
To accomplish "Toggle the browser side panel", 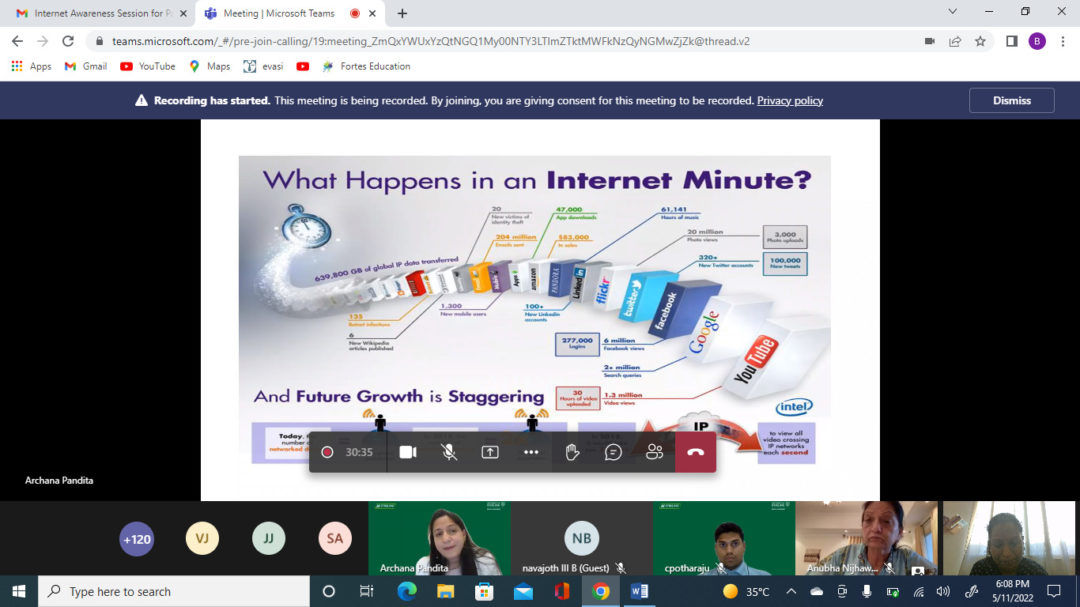I will coord(1012,41).
